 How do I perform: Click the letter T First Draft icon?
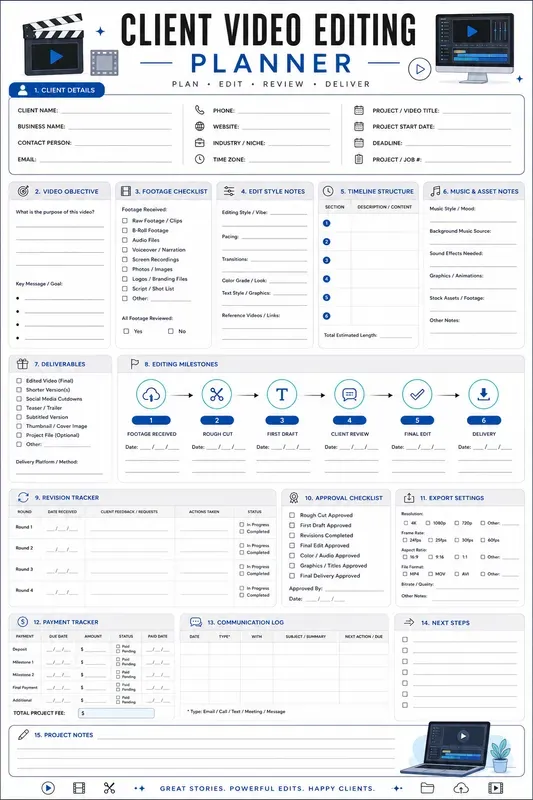click(x=282, y=394)
